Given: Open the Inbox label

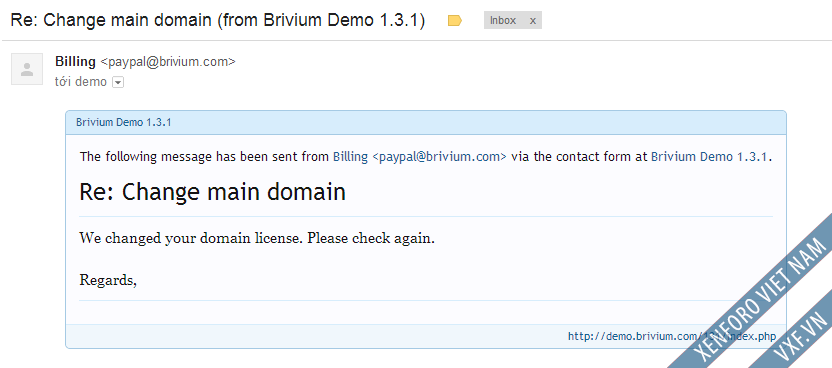Looking at the screenshot, I should (503, 21).
